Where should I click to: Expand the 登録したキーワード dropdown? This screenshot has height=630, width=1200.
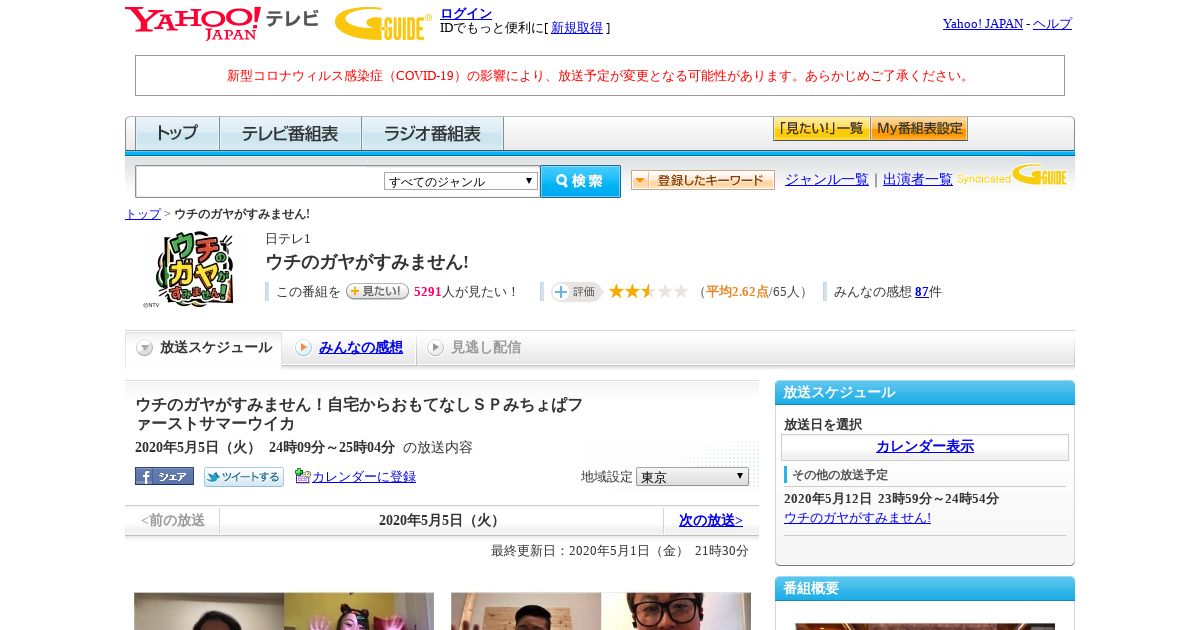[x=703, y=180]
